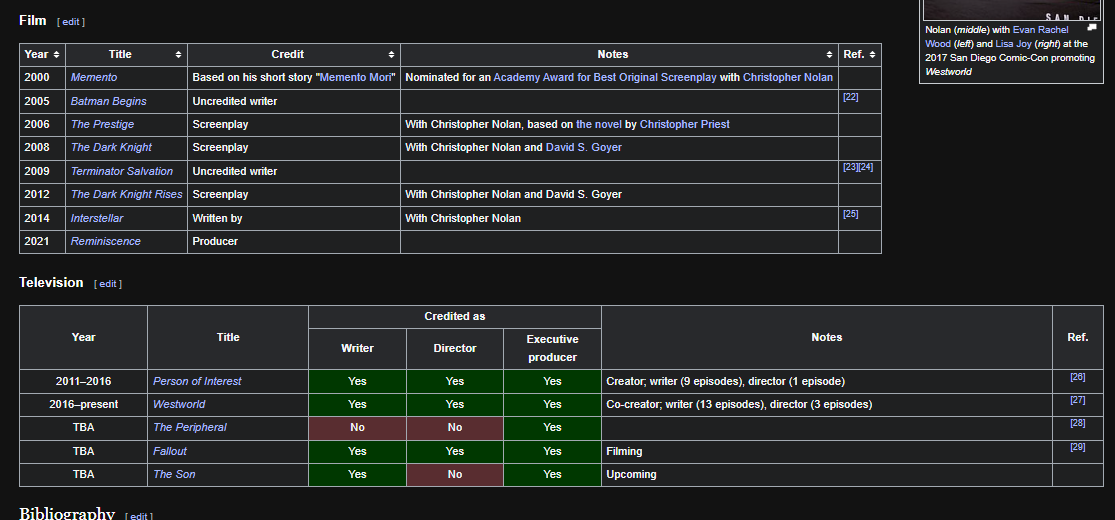Select Director 'No' cell for The Son
Image resolution: width=1115 pixels, height=520 pixels.
click(x=455, y=474)
